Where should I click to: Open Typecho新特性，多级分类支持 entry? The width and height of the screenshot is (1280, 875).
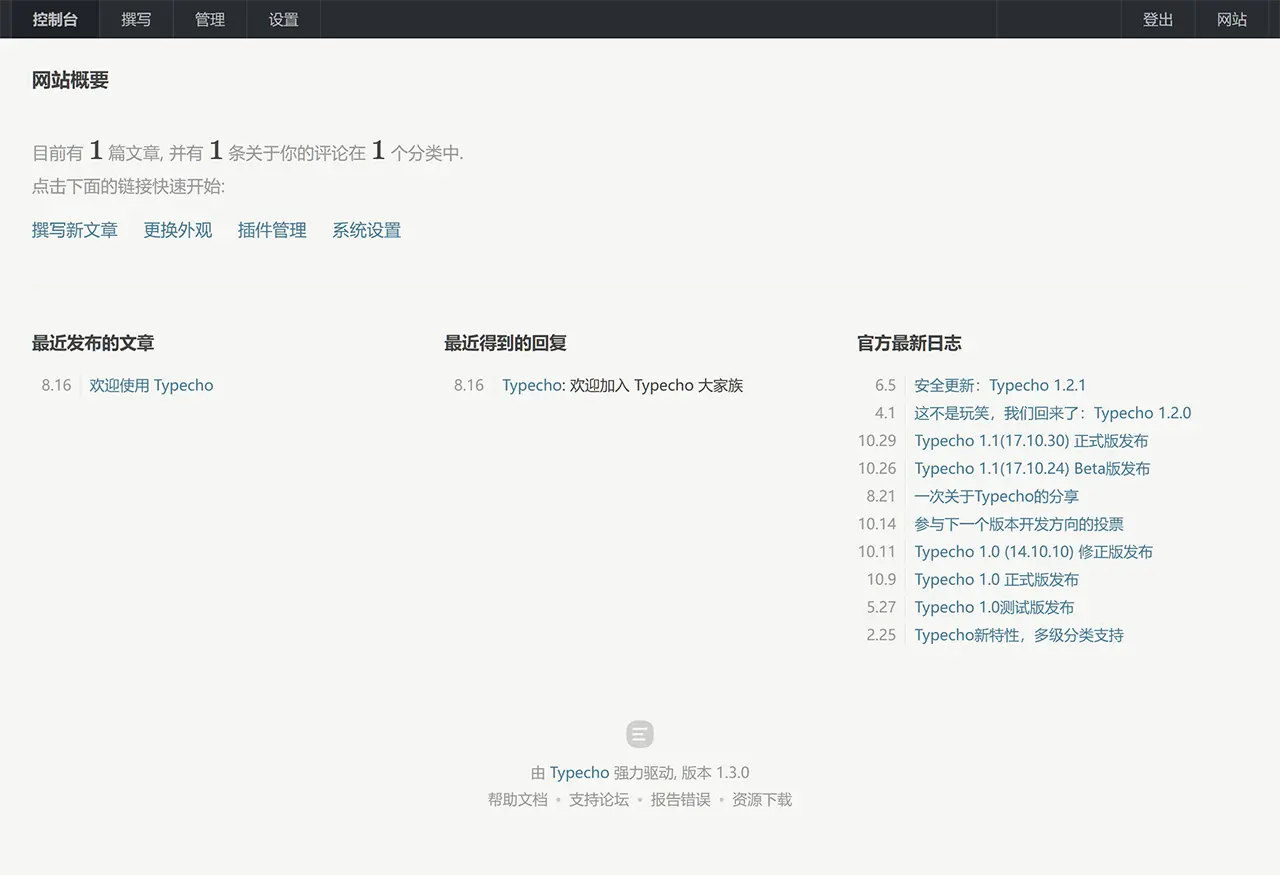(x=1019, y=635)
